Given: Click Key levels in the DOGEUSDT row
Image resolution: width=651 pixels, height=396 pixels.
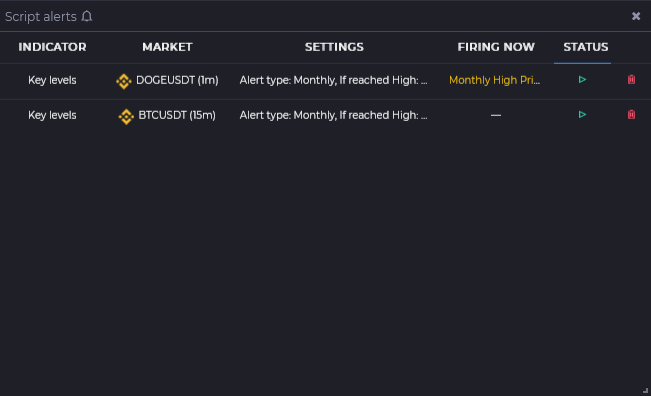Looking at the screenshot, I should click(x=52, y=80).
